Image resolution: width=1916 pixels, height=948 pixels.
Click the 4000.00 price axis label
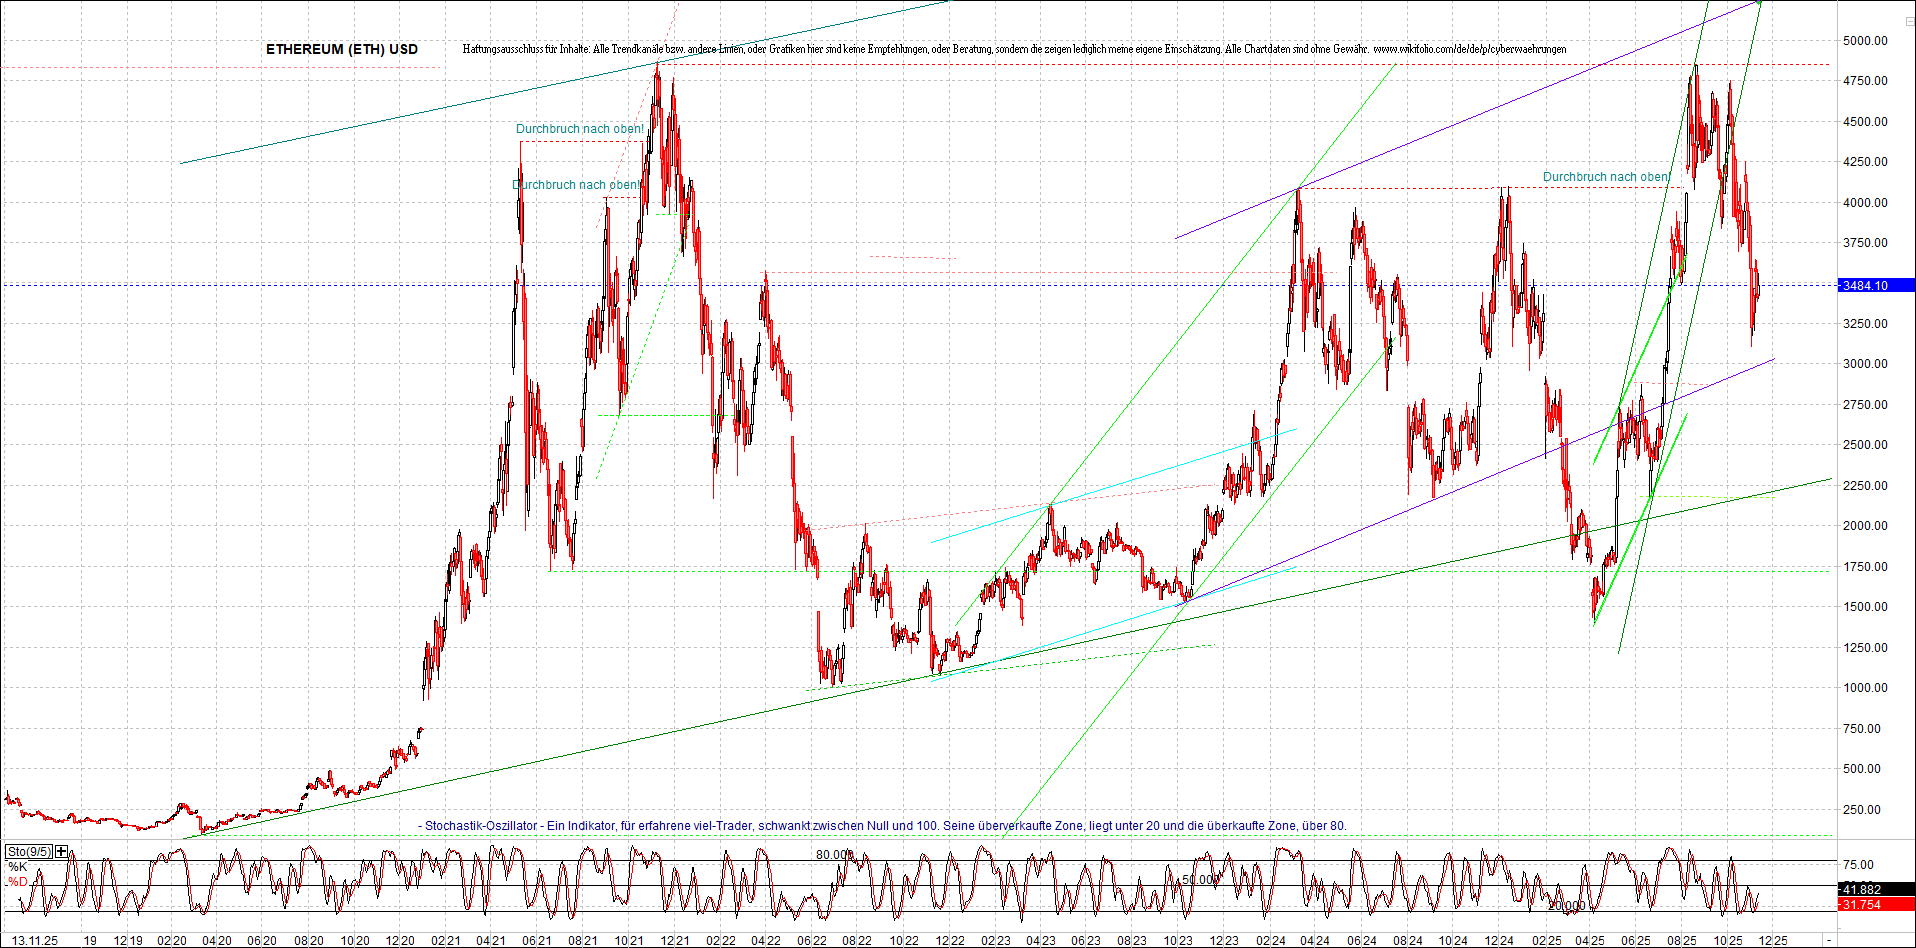click(1865, 203)
